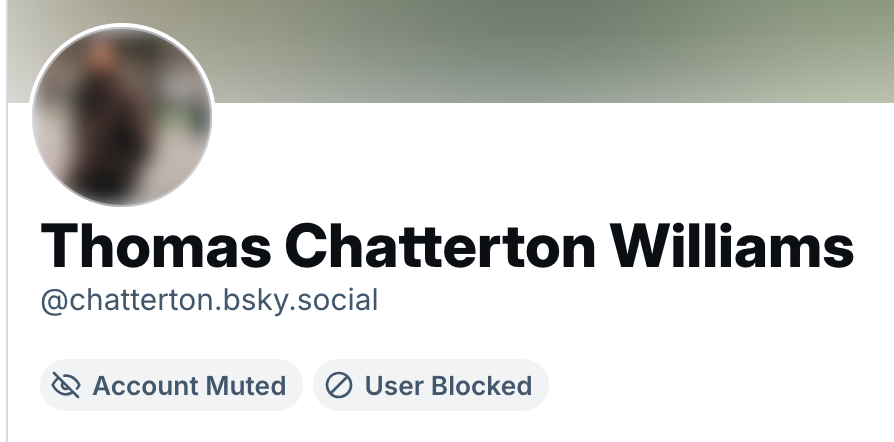Click the bsky.social part of the handle

point(300,301)
